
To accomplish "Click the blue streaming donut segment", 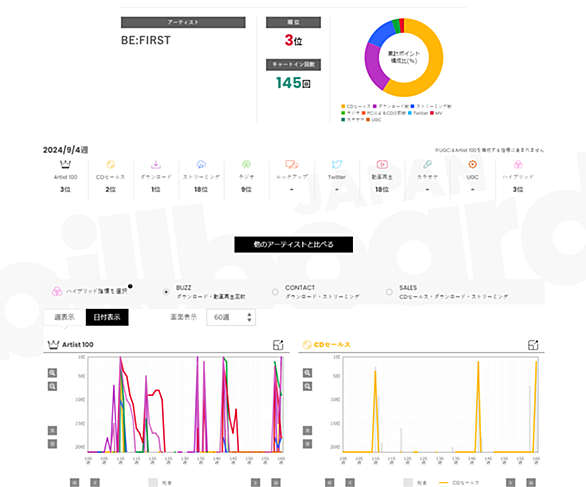I will point(382,34).
